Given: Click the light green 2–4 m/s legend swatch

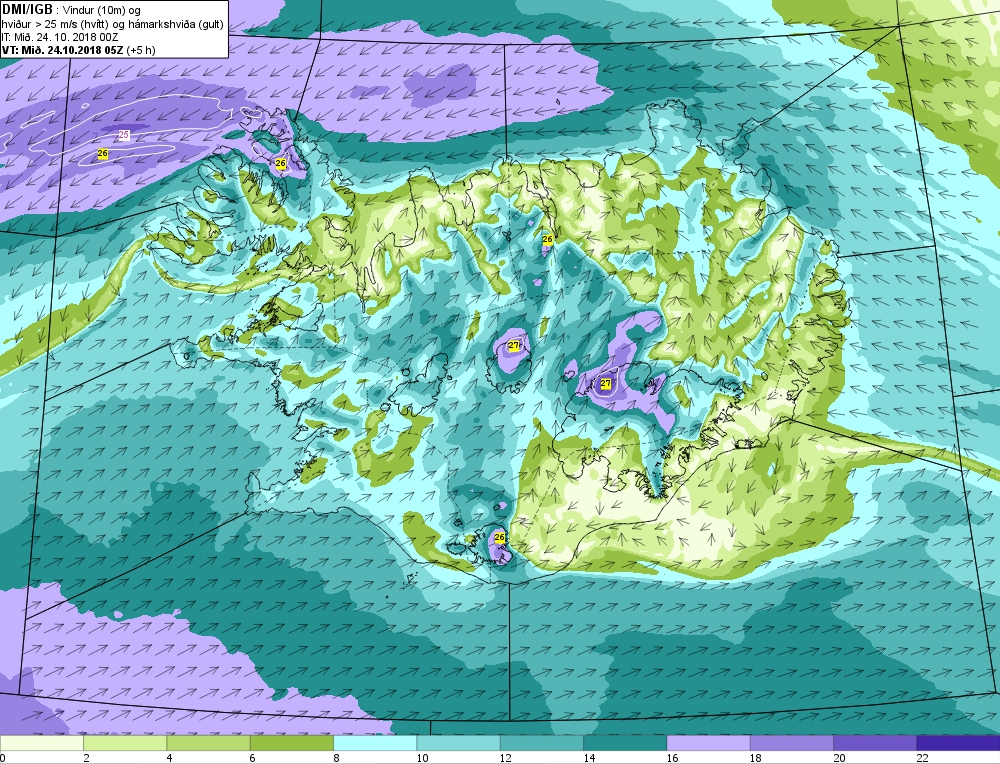Looking at the screenshot, I should (x=125, y=743).
